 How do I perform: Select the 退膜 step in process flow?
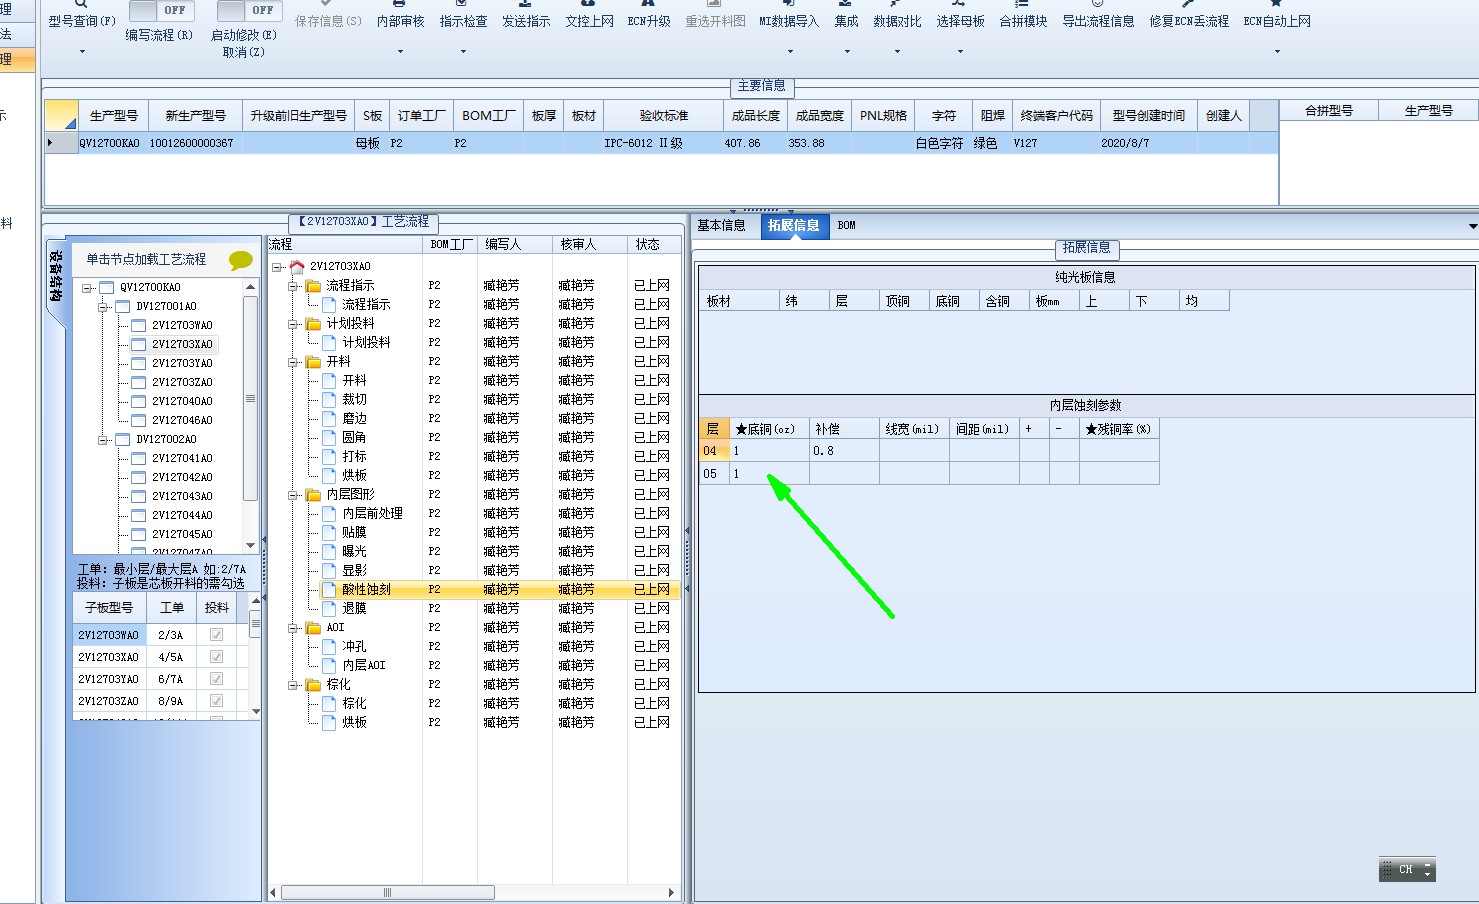[355, 608]
